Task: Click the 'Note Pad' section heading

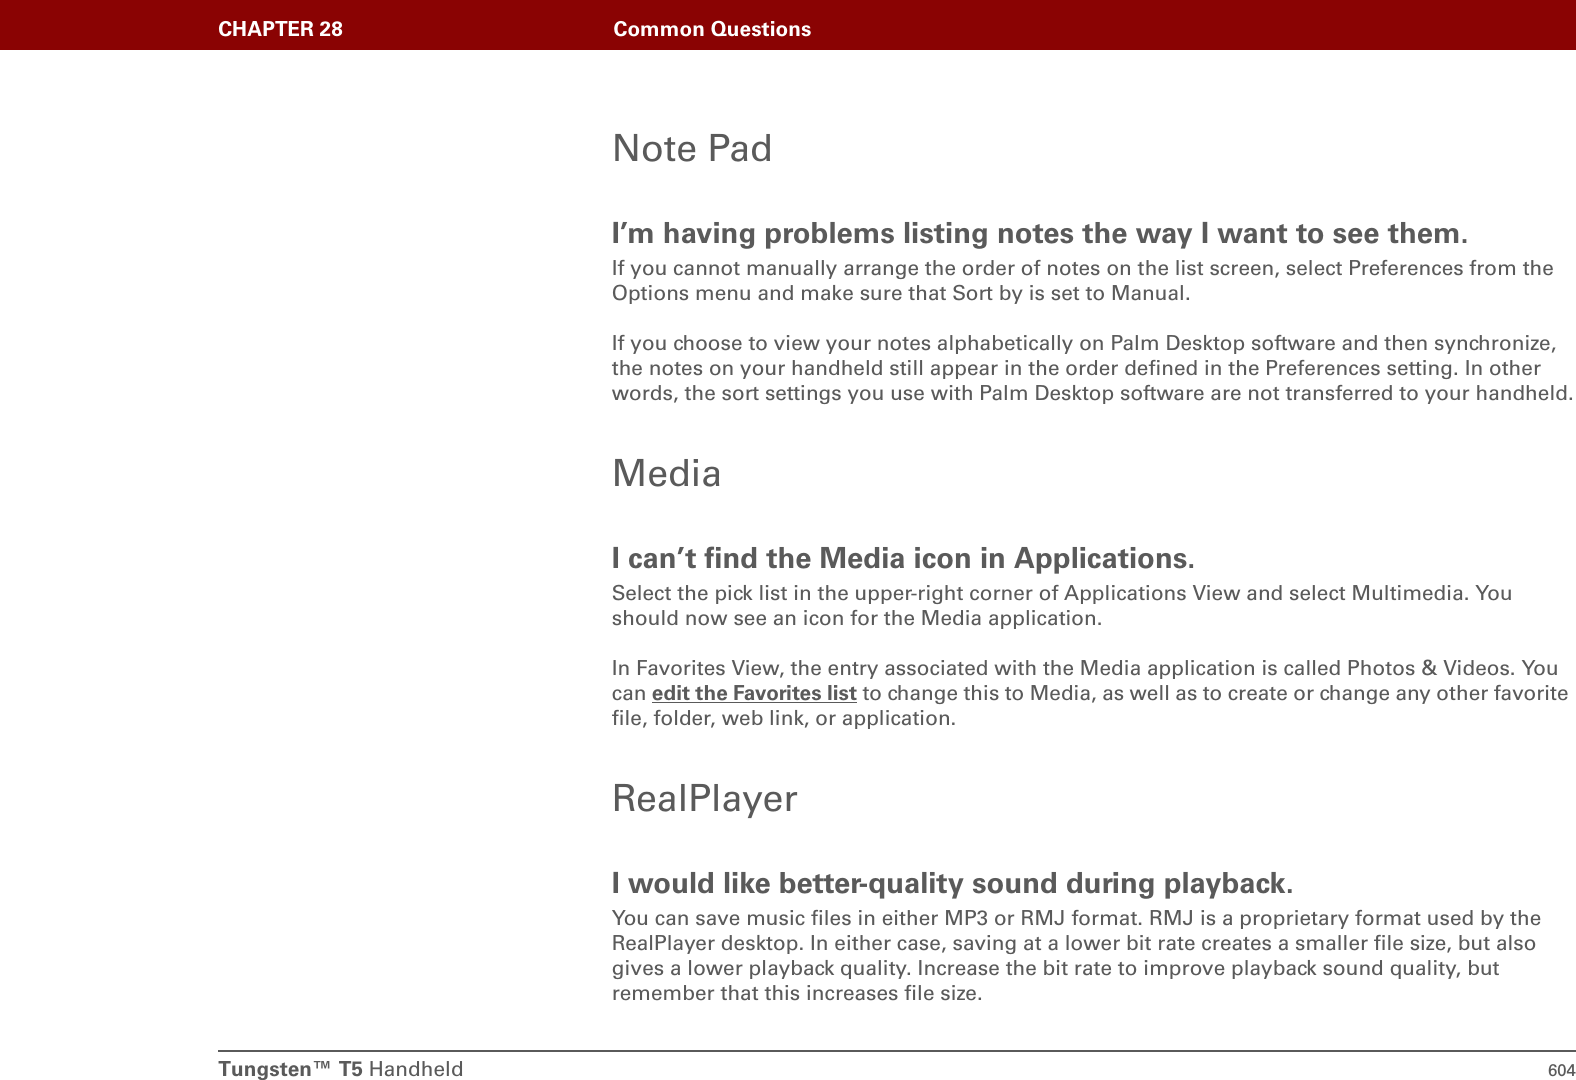Action: (692, 148)
